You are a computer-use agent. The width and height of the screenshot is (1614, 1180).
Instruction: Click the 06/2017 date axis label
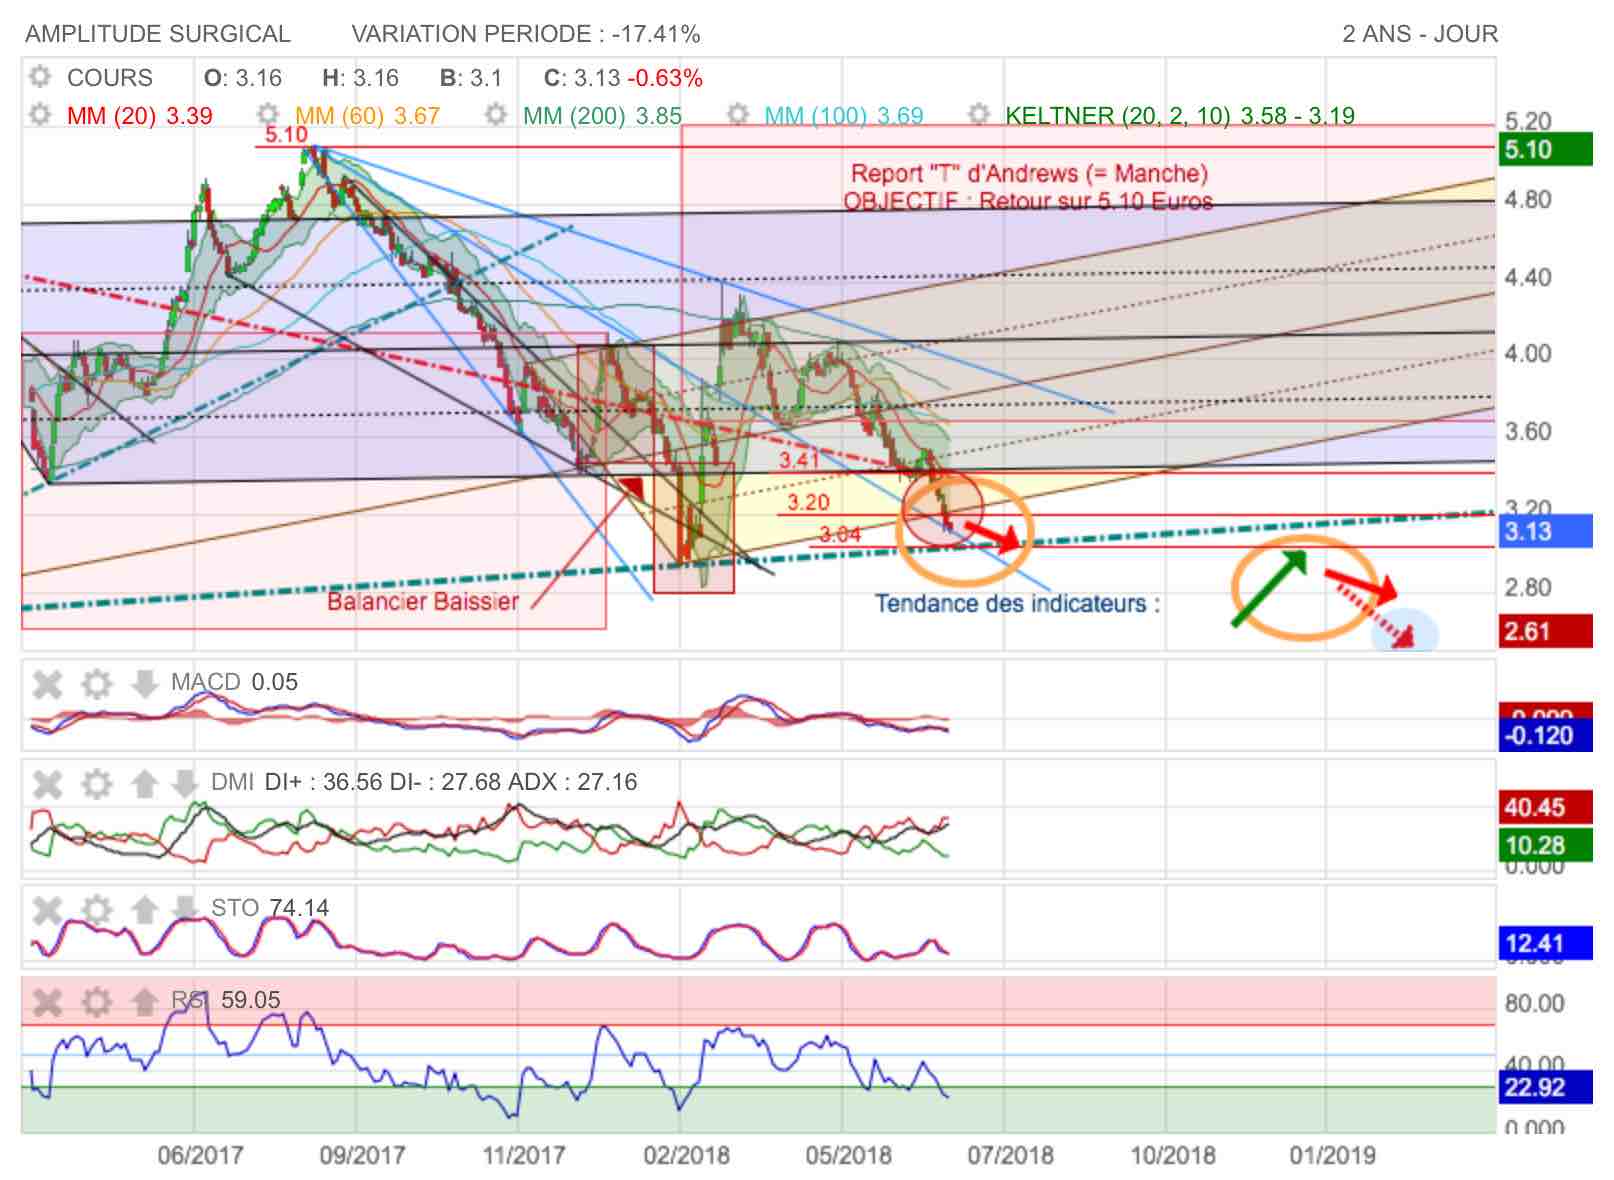point(200,1156)
